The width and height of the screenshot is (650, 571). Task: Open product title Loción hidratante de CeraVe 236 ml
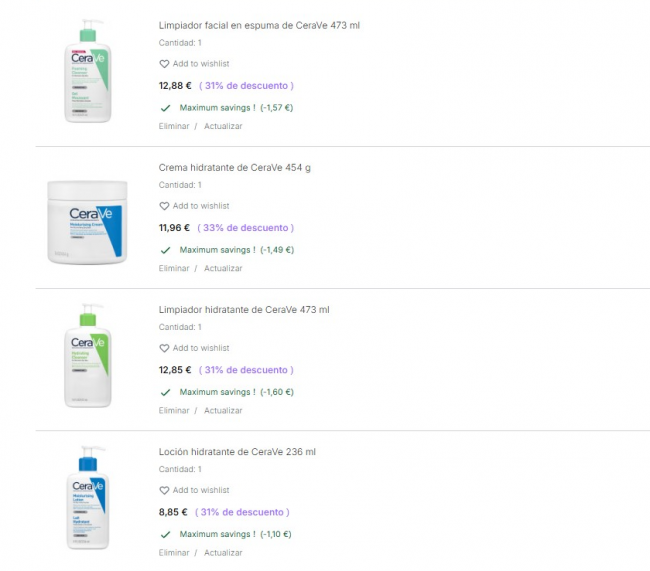[x=237, y=452]
